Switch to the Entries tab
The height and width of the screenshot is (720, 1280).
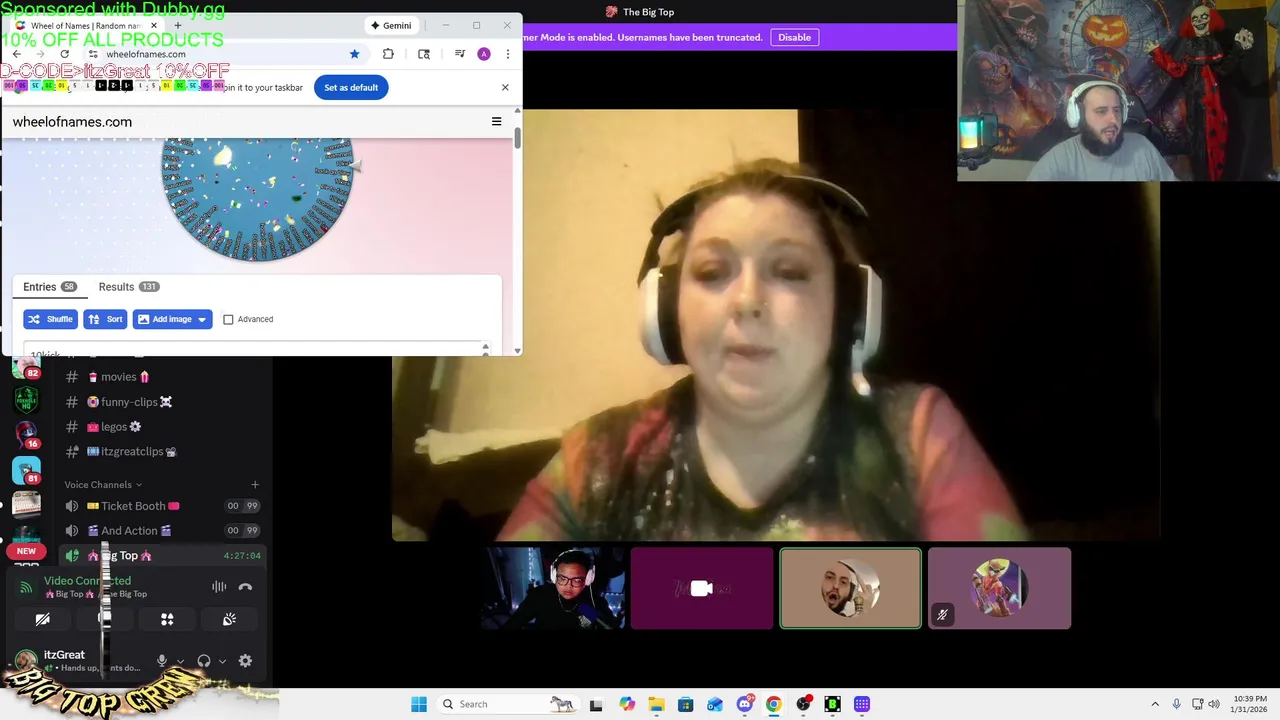pos(50,287)
